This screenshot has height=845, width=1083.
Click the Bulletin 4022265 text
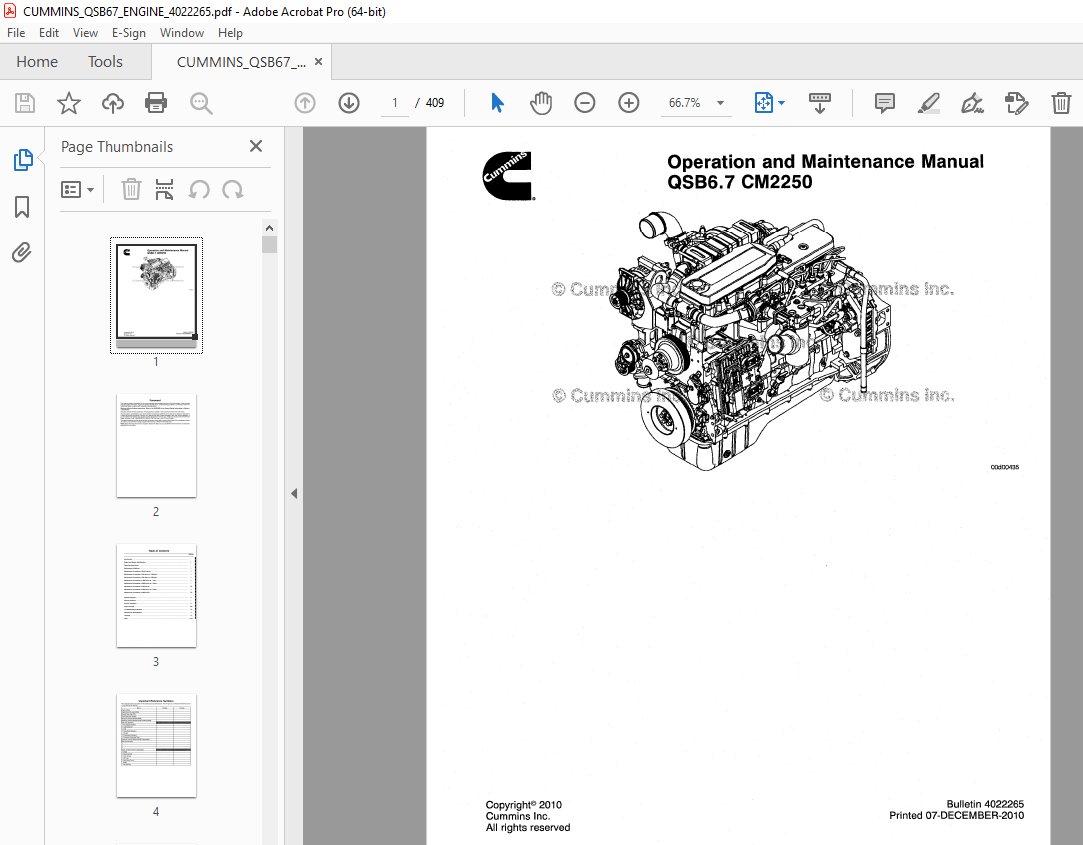click(x=985, y=804)
